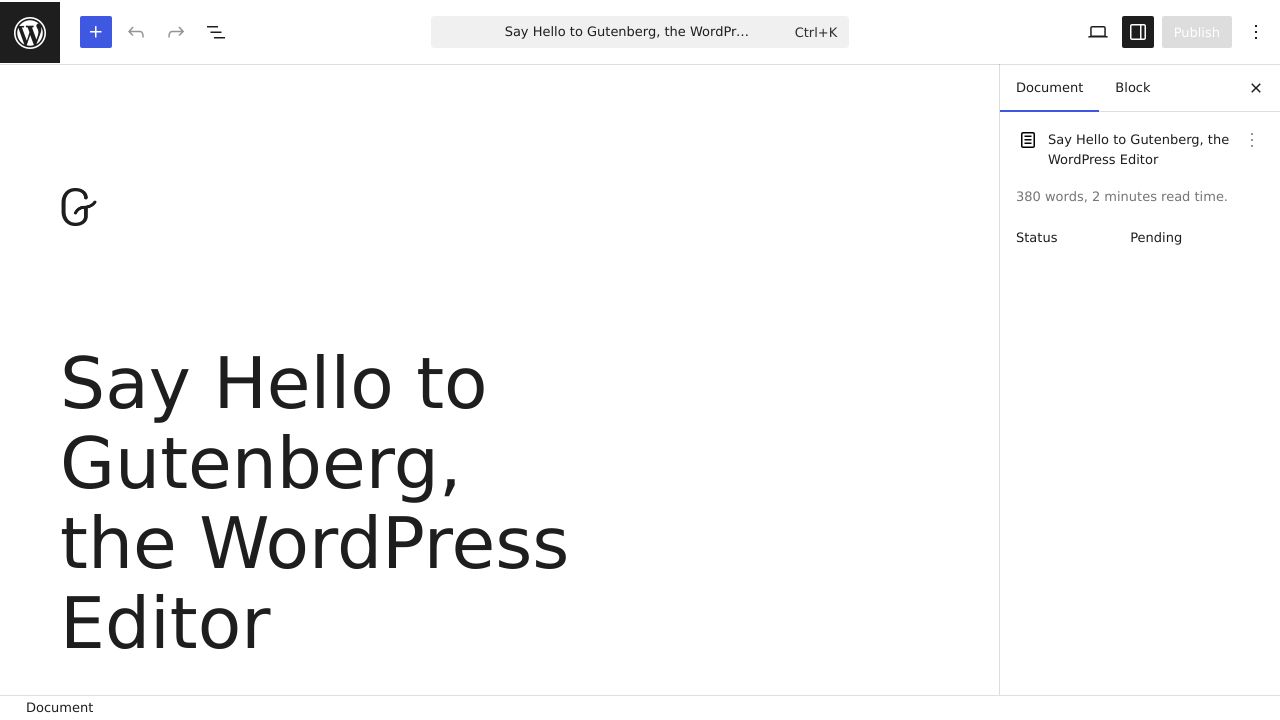1280x720 pixels.
Task: Open the Document Overview list view
Action: tap(216, 32)
